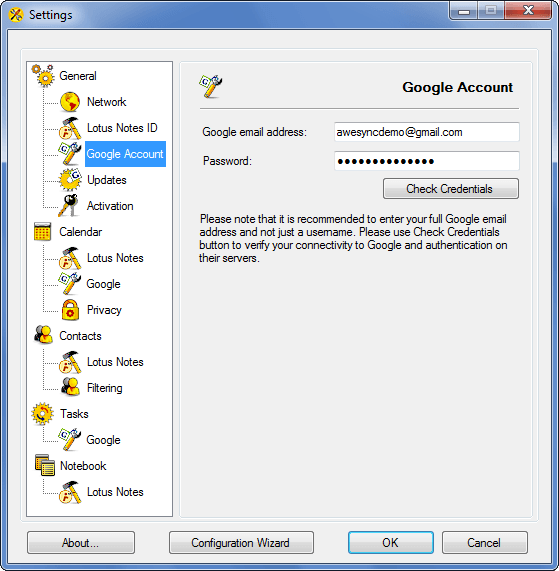Open Lotus Notes ID settings
This screenshot has height=571, width=559.
pyautogui.click(x=122, y=128)
